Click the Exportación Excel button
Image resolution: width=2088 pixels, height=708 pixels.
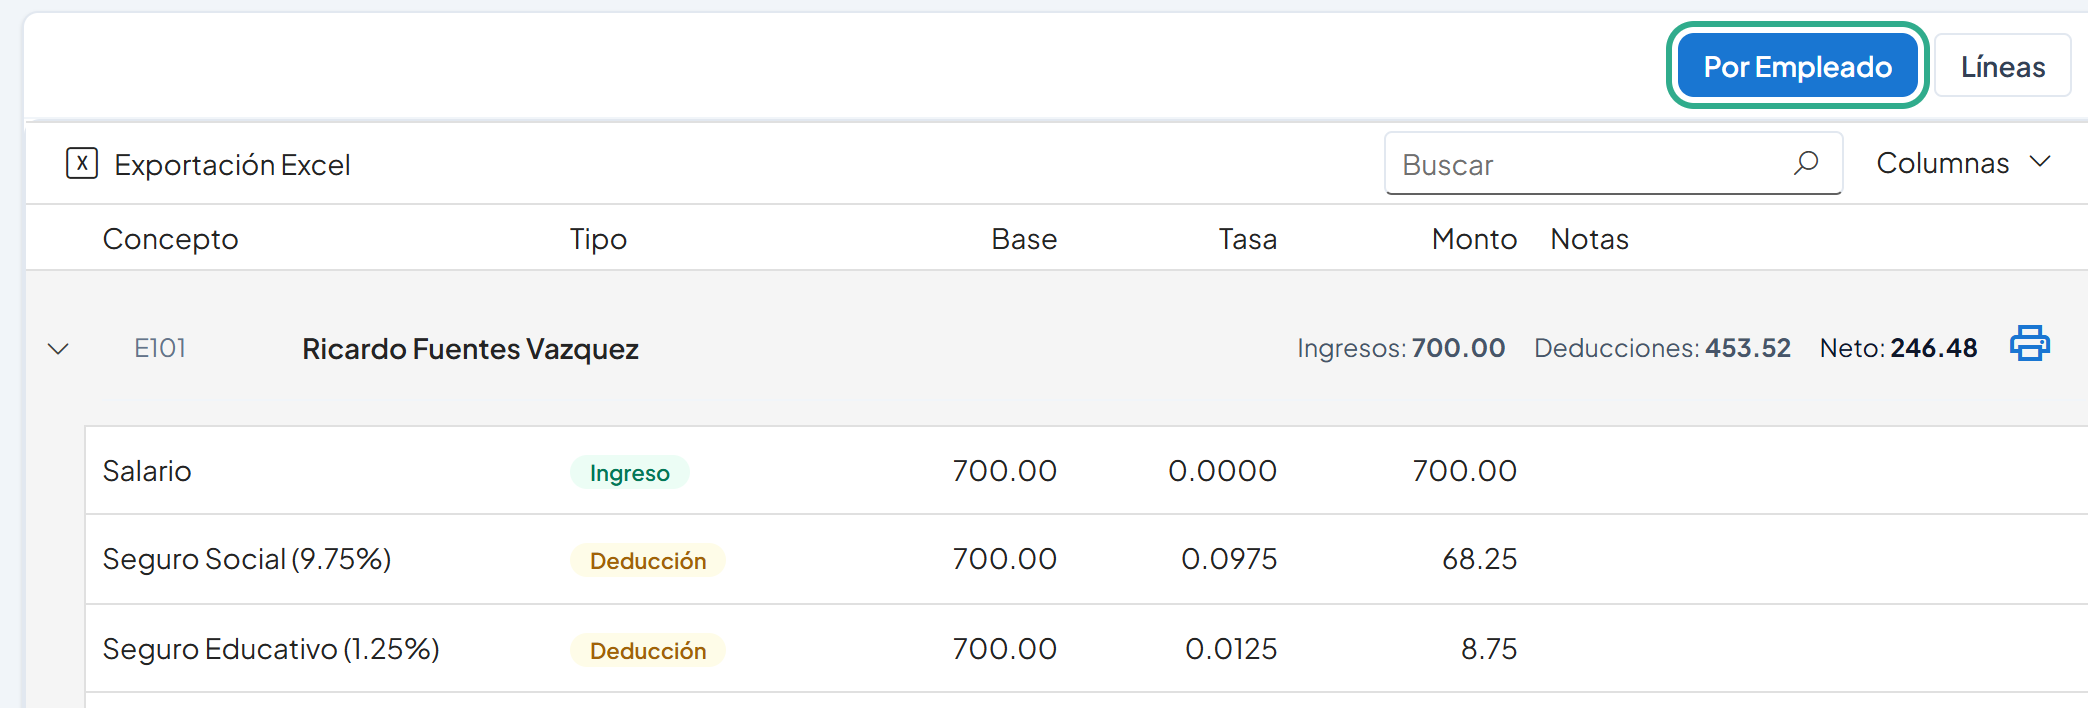(x=209, y=164)
